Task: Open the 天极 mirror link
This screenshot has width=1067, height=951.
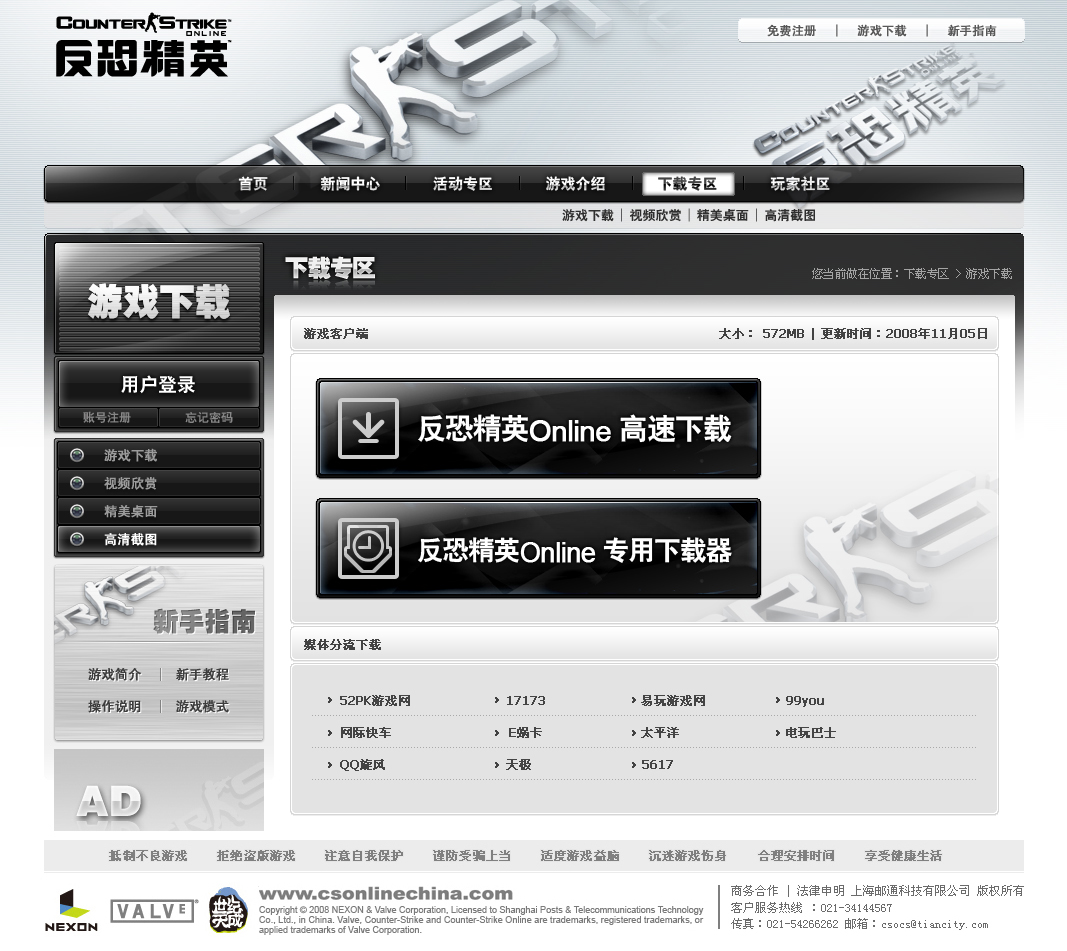Action: 518,765
